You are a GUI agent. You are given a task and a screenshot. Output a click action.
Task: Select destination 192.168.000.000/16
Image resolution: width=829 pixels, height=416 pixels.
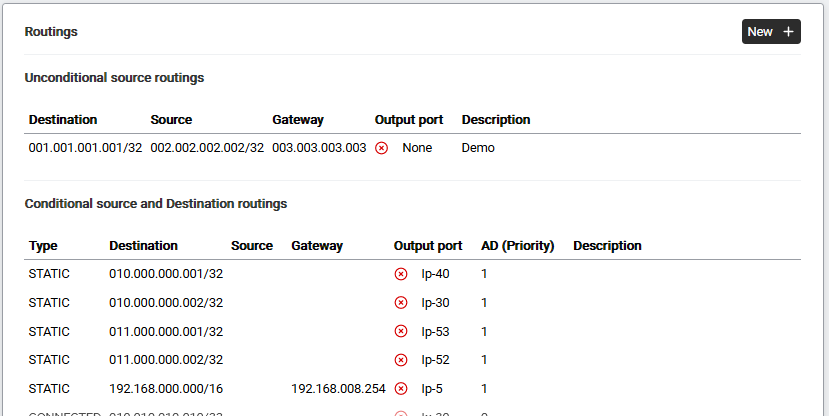166,389
